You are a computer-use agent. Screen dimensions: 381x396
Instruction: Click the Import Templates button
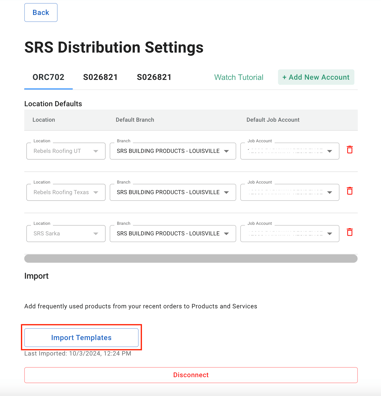point(81,338)
